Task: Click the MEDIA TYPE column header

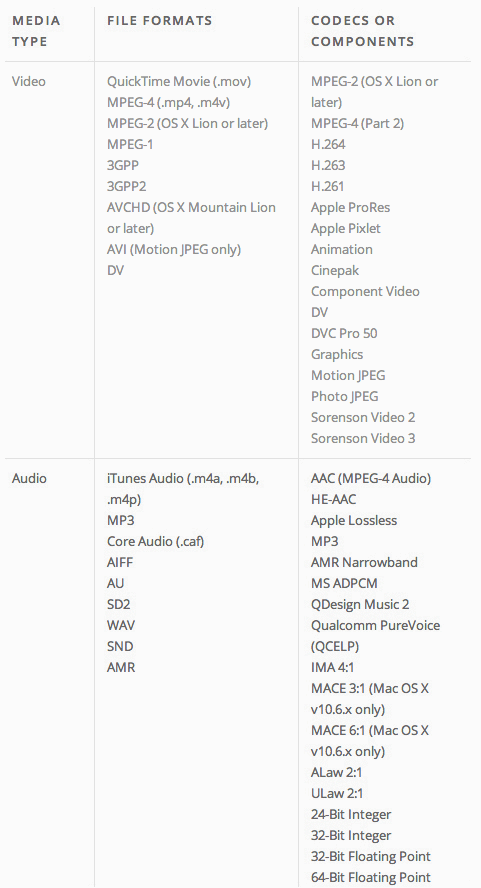Action: pos(36,31)
